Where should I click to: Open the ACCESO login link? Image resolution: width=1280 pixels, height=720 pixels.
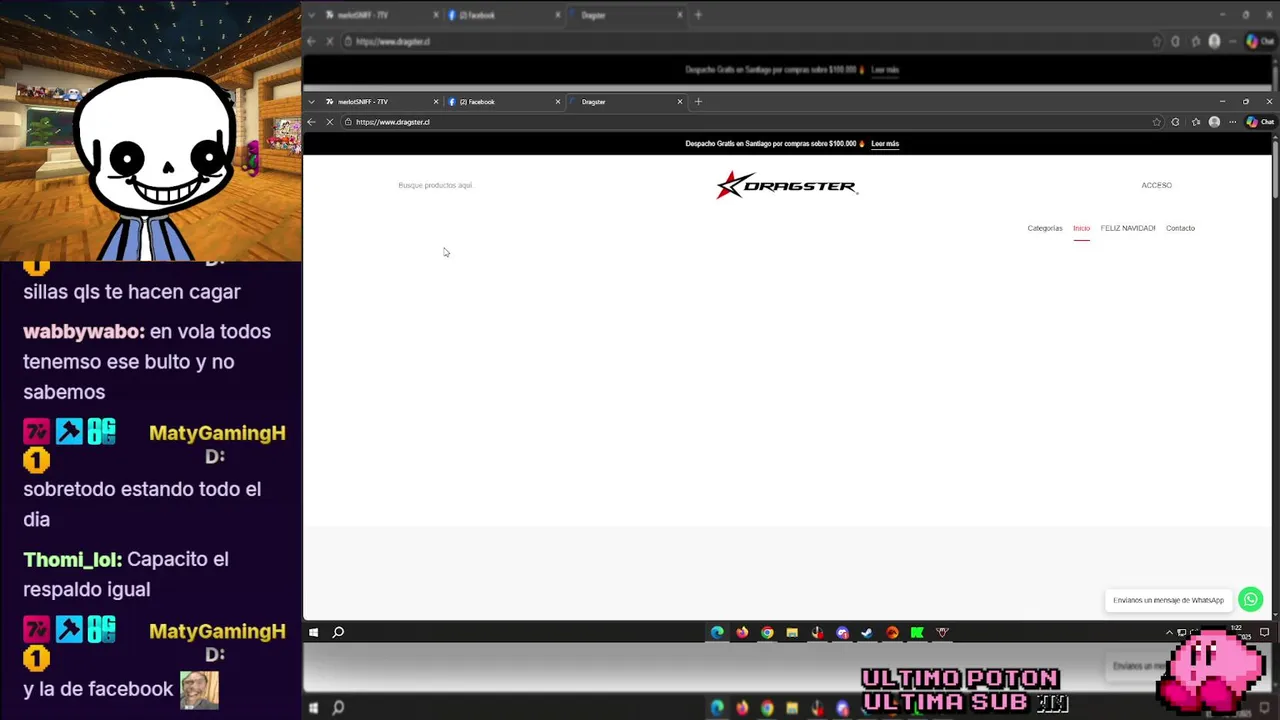click(1157, 185)
